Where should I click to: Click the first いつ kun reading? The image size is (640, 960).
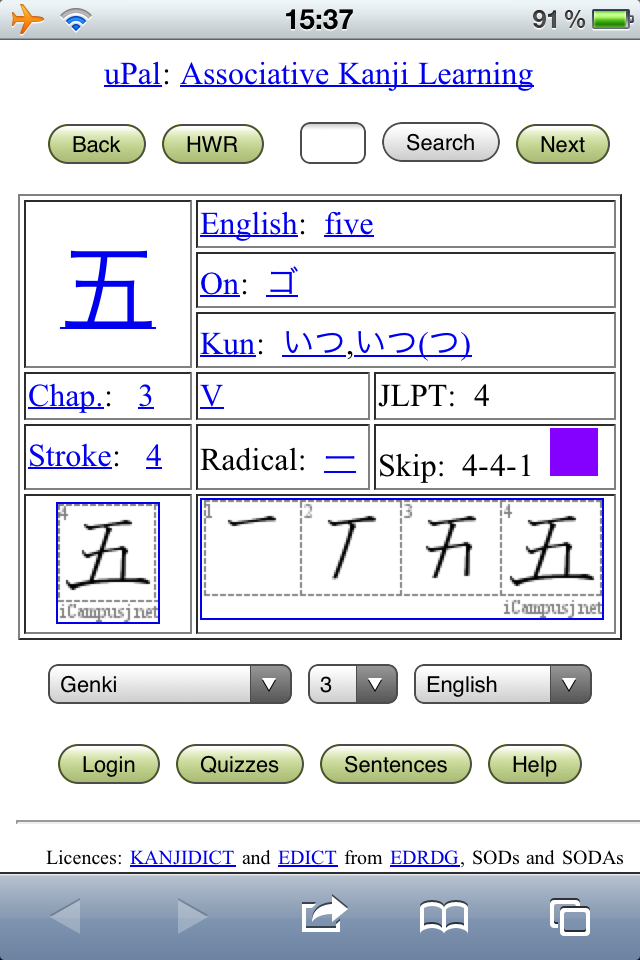coord(314,343)
